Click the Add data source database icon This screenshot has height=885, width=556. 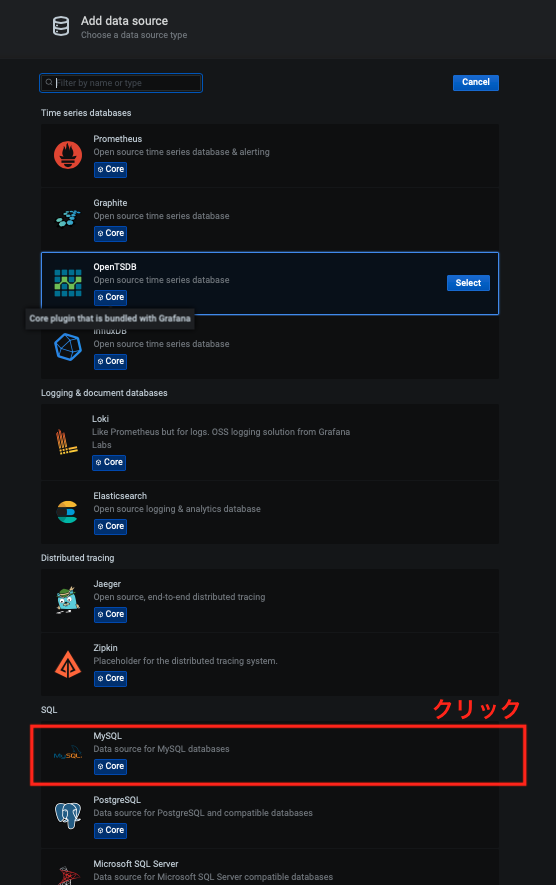pyautogui.click(x=61, y=26)
